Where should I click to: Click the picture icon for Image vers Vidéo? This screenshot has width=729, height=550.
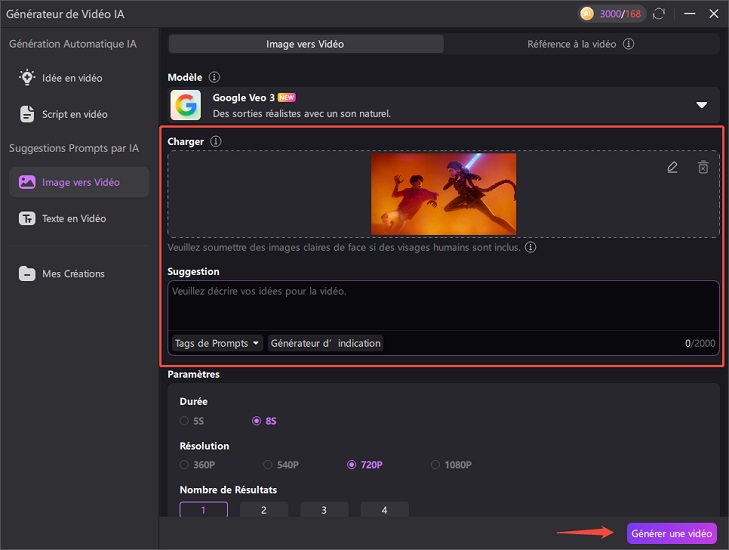[x=27, y=182]
